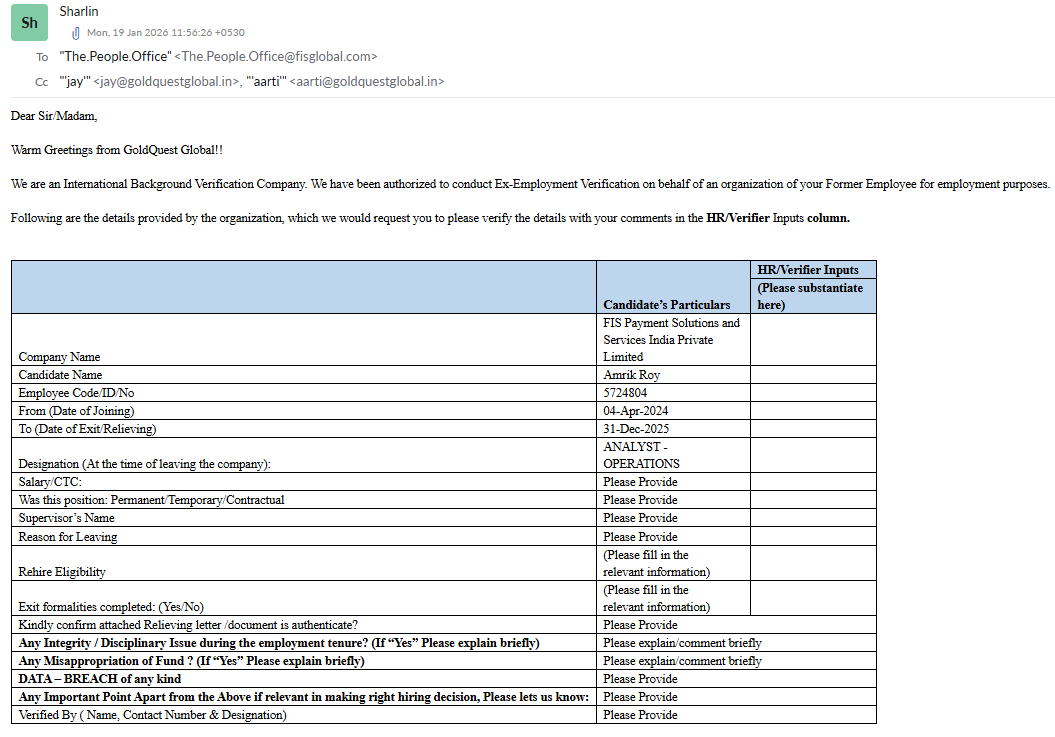Click the email timestamp Mon, 19 Jan 2026
The image size is (1055, 737).
pyautogui.click(x=166, y=32)
